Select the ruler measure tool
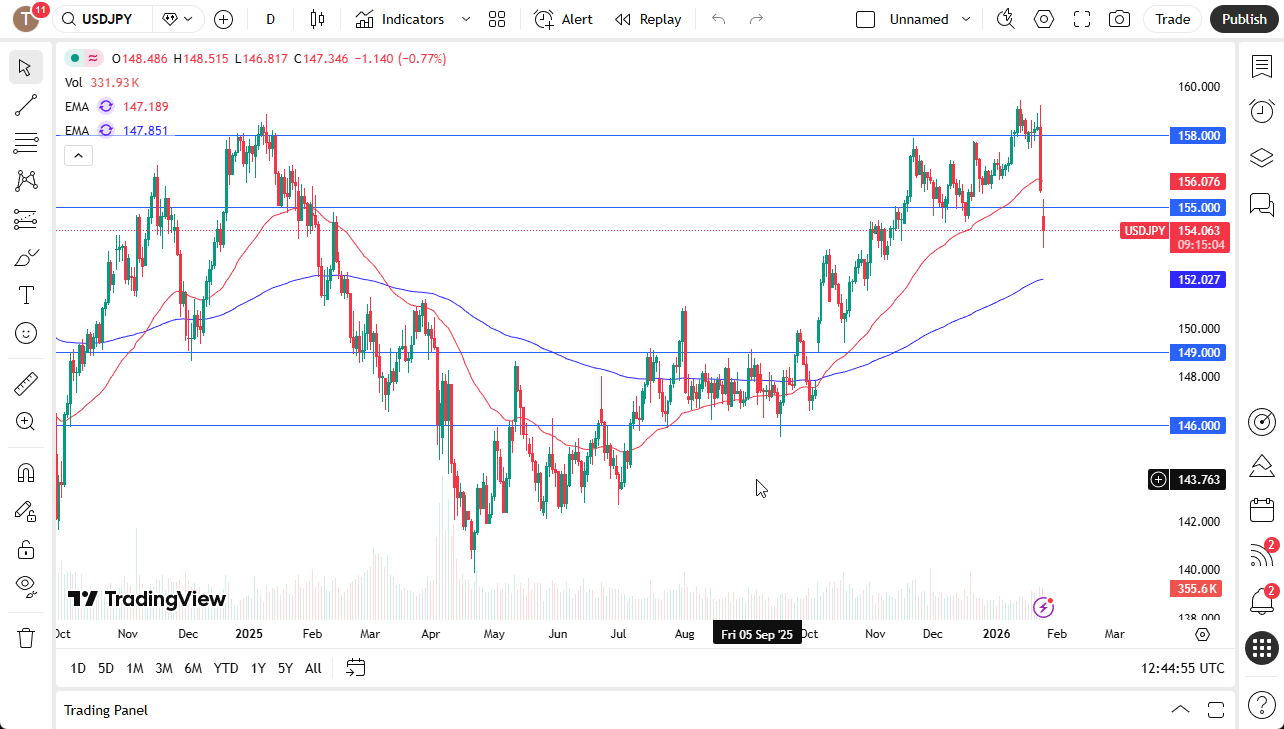The height and width of the screenshot is (729, 1284). 26,383
